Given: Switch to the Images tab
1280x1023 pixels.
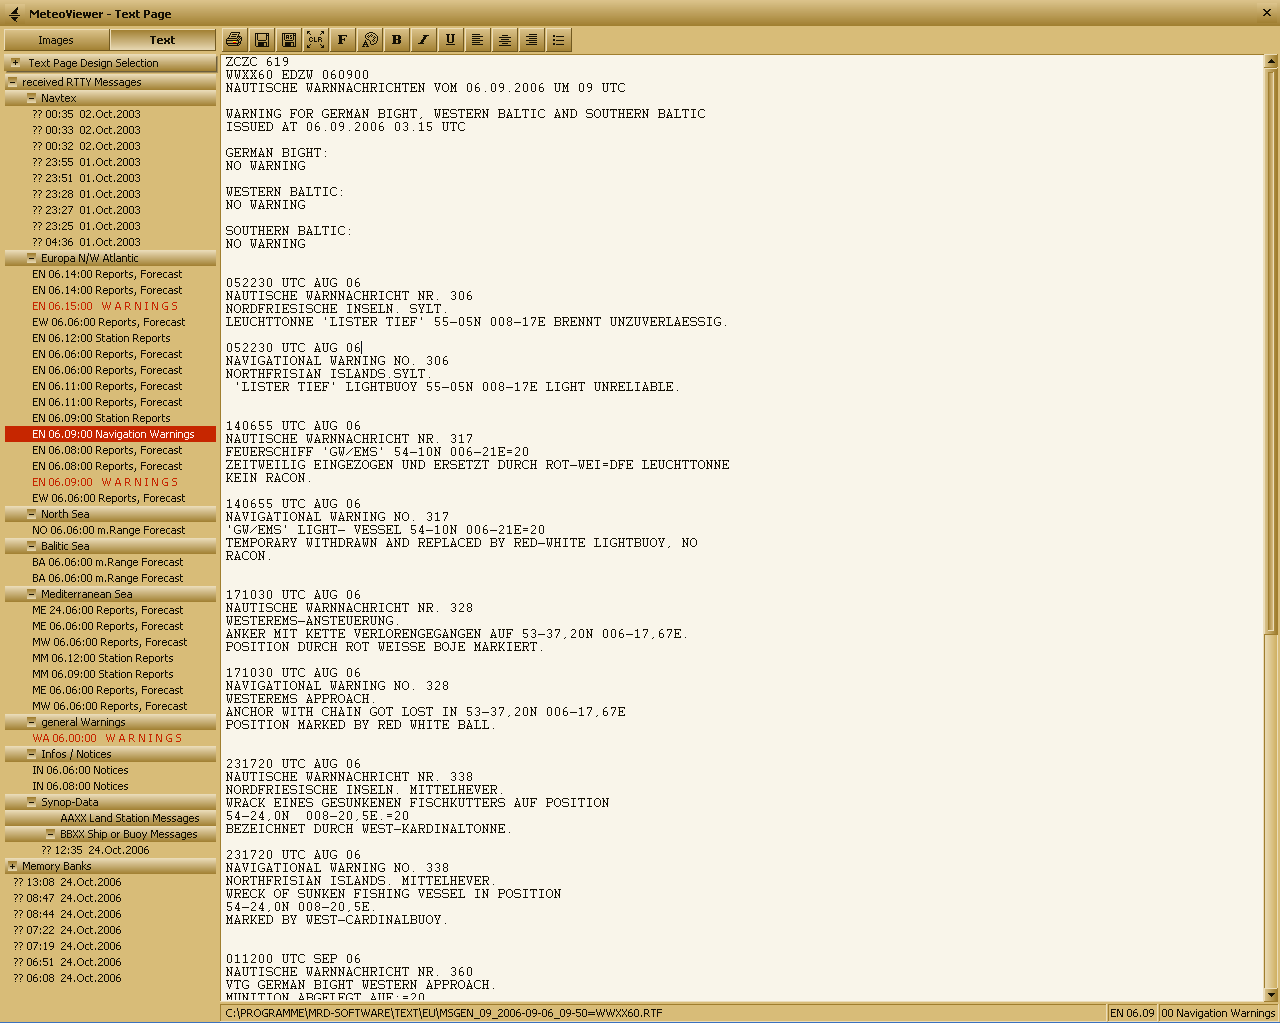Looking at the screenshot, I should [56, 40].
